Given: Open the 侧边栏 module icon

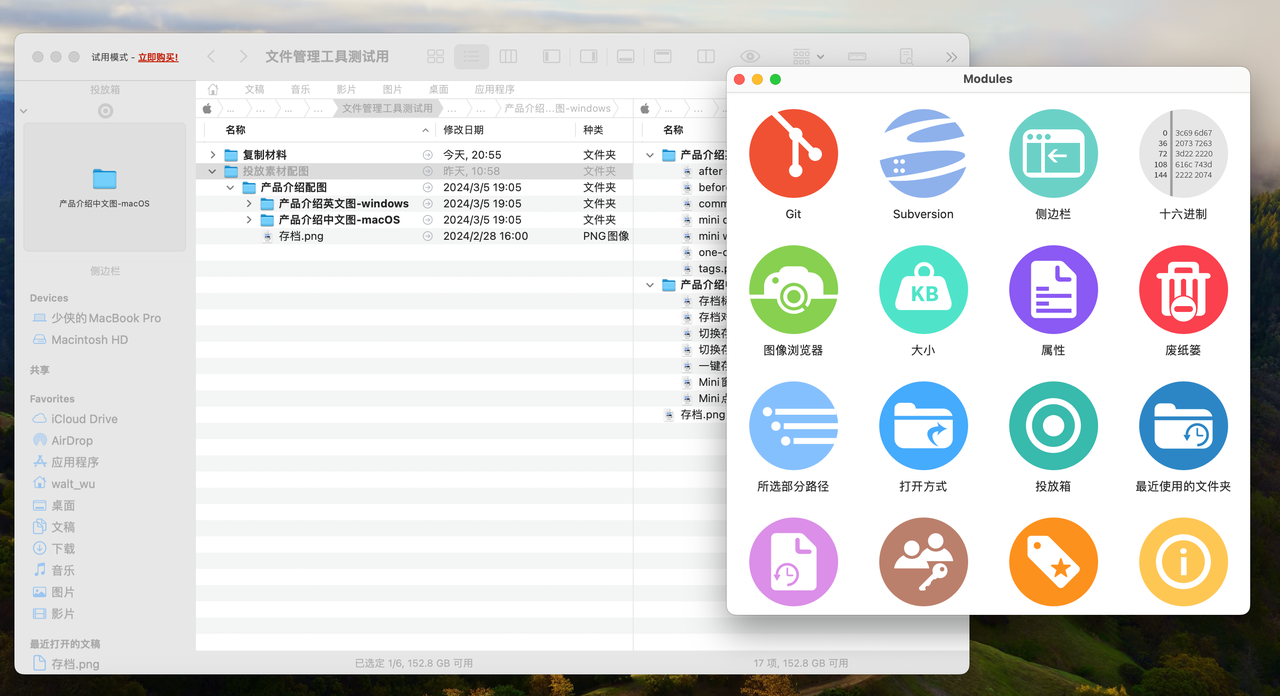Looking at the screenshot, I should pos(1053,154).
